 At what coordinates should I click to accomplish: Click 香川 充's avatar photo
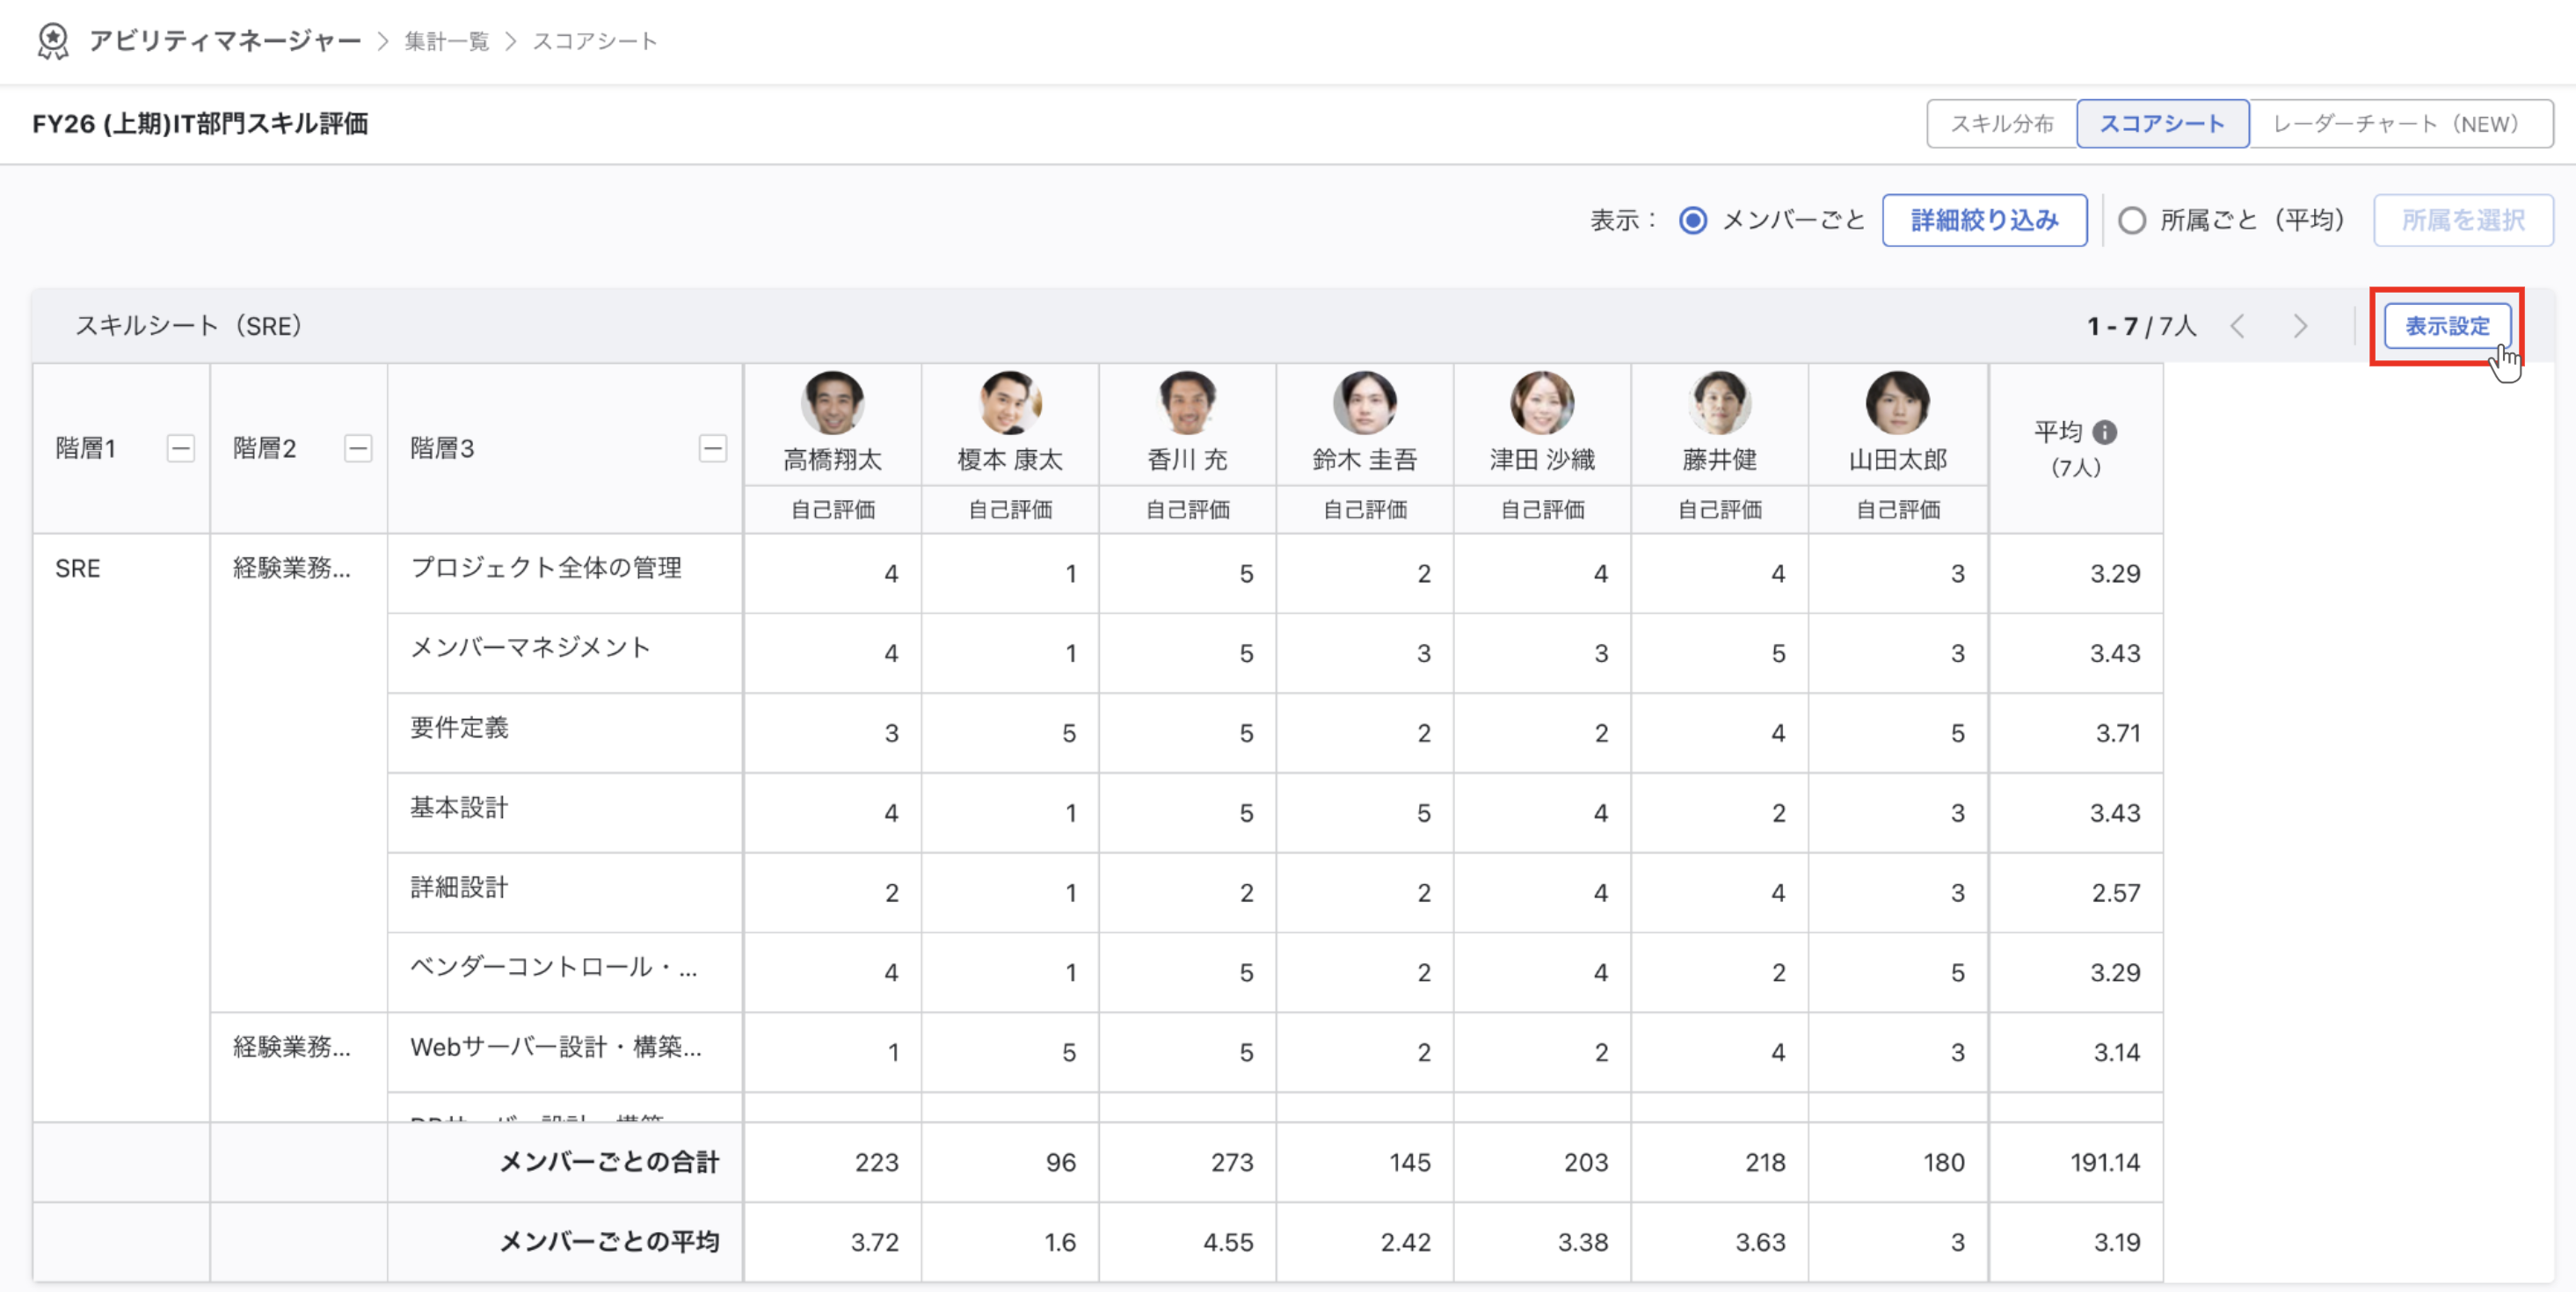click(x=1187, y=403)
